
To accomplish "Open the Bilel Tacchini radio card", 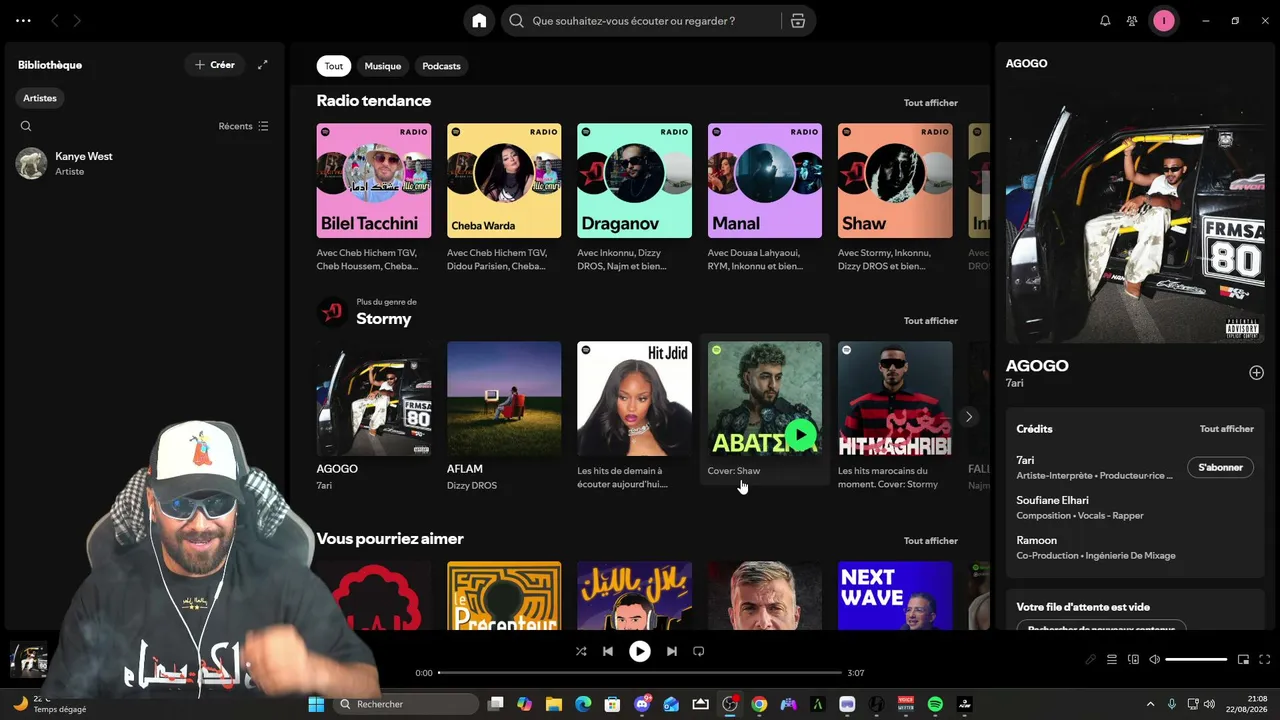I will click(374, 181).
